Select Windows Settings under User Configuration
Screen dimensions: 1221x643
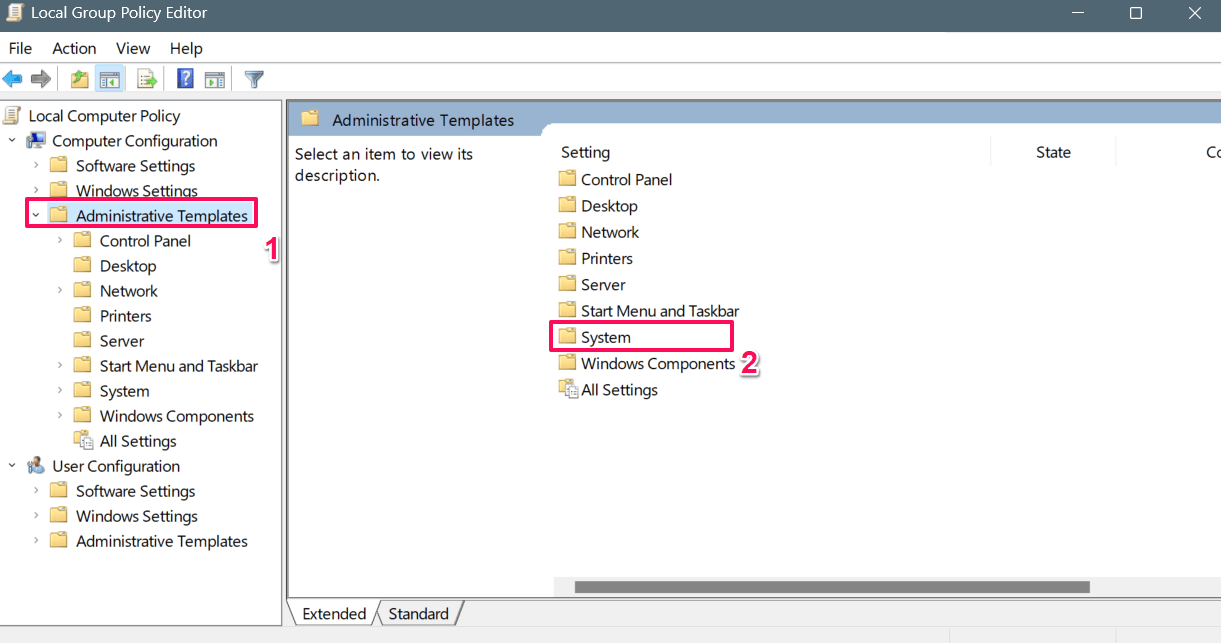click(x=137, y=515)
